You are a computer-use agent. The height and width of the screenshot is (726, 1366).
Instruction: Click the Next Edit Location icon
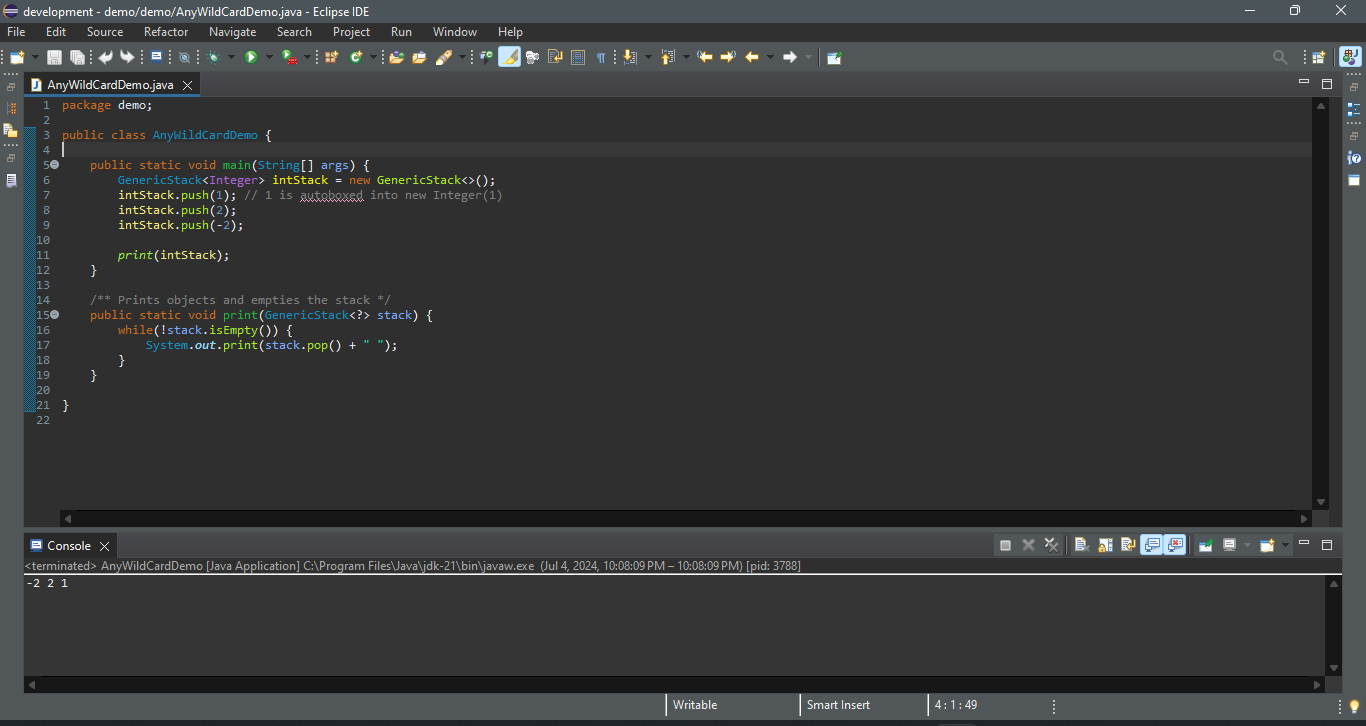pos(728,58)
